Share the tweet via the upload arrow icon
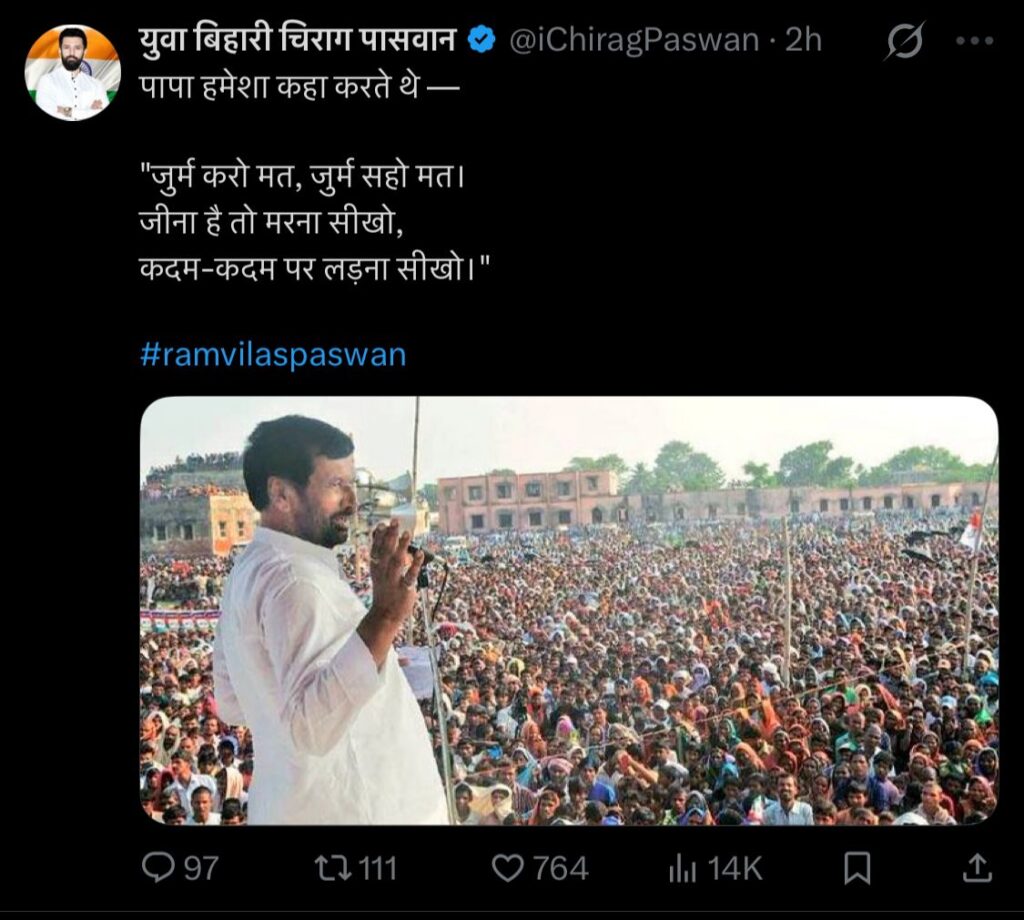 pyautogui.click(x=976, y=868)
